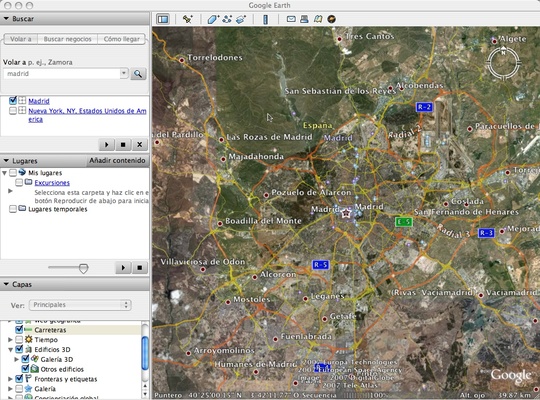Click the Mis lugares globe icon
The height and width of the screenshot is (400, 540).
[x=22, y=172]
